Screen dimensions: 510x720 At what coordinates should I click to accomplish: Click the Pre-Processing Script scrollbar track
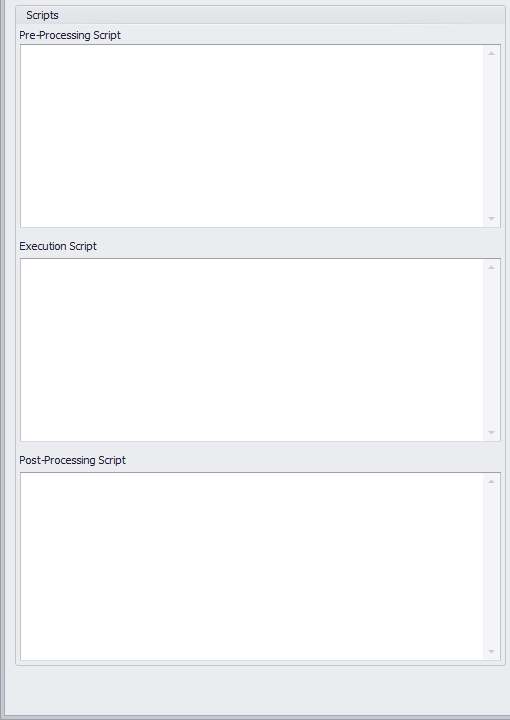[x=491, y=136]
